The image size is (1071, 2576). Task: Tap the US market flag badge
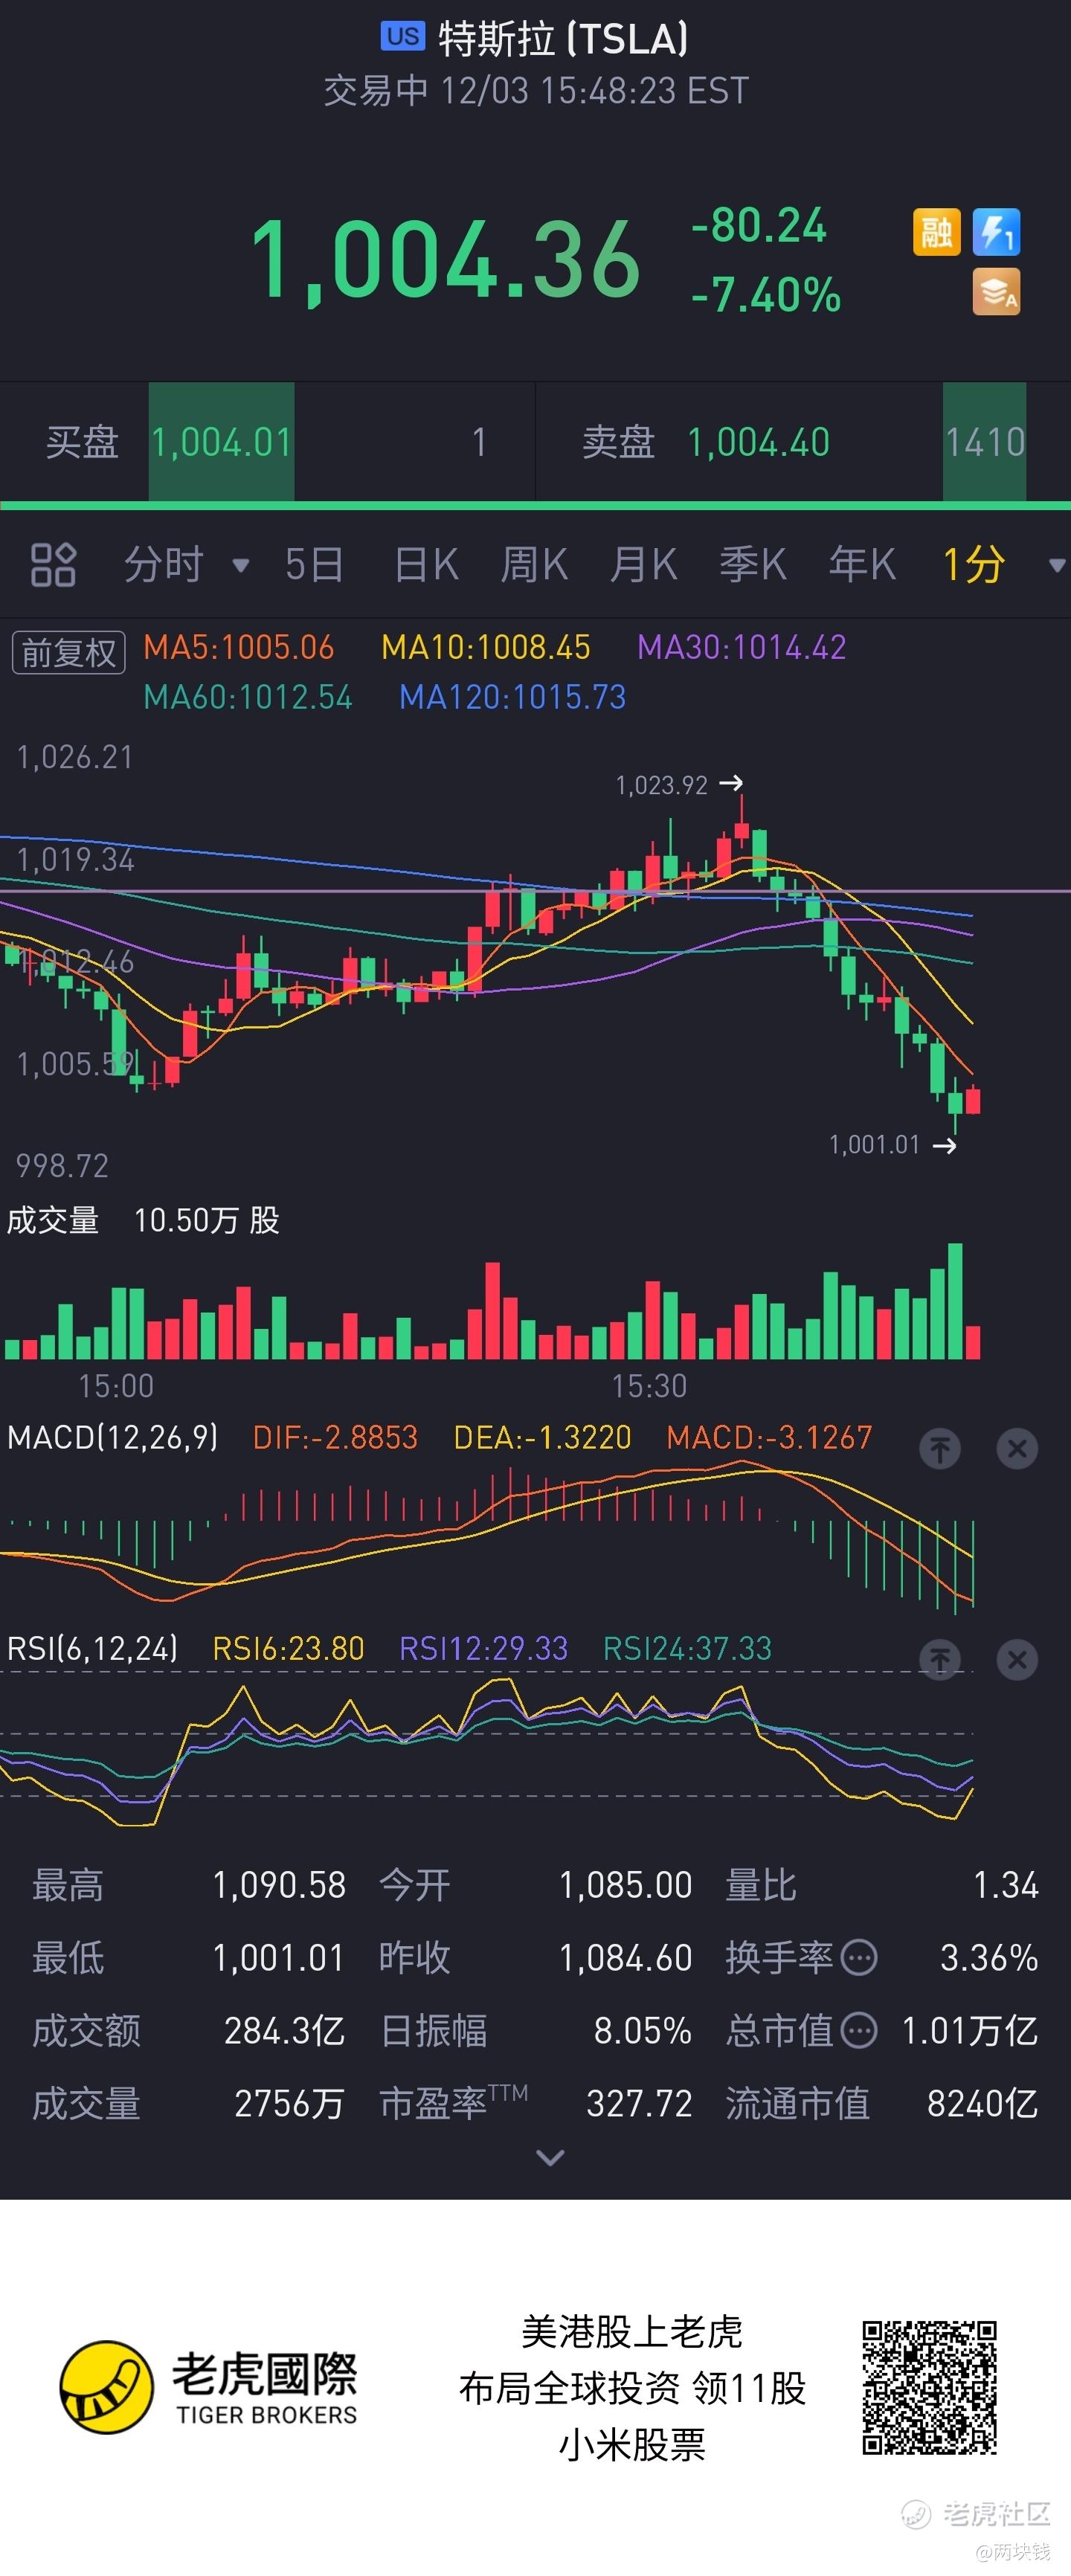403,37
